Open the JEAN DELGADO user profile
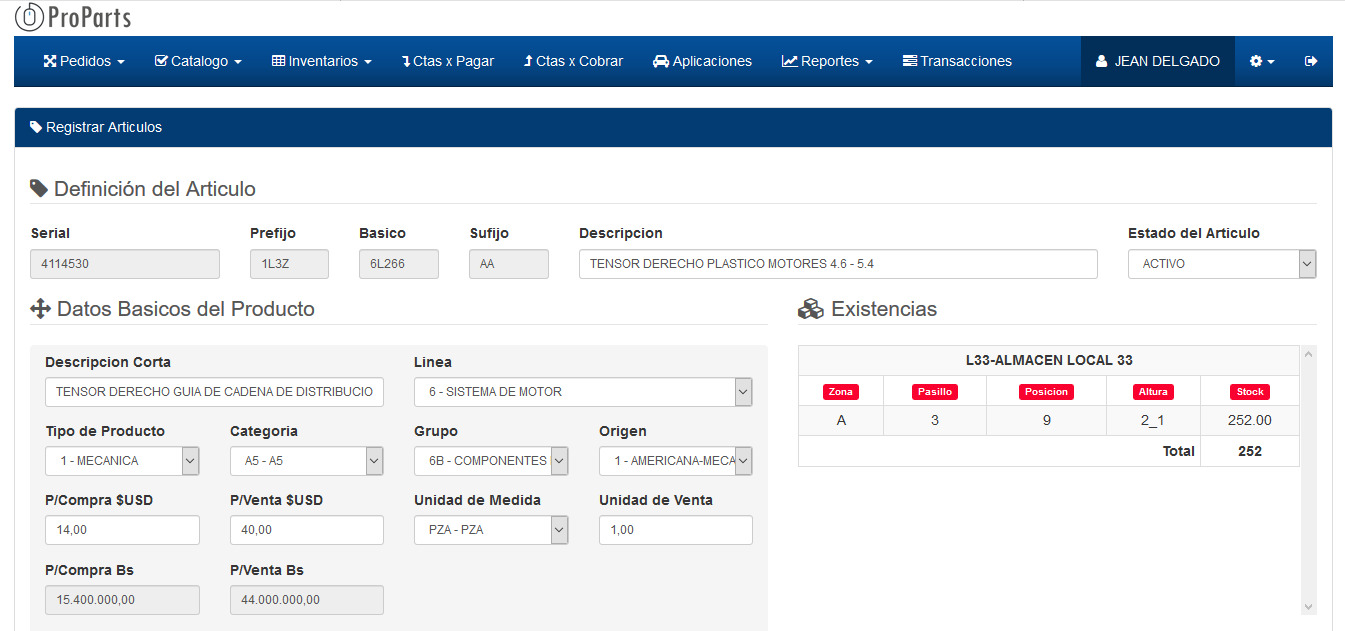 pos(1157,61)
